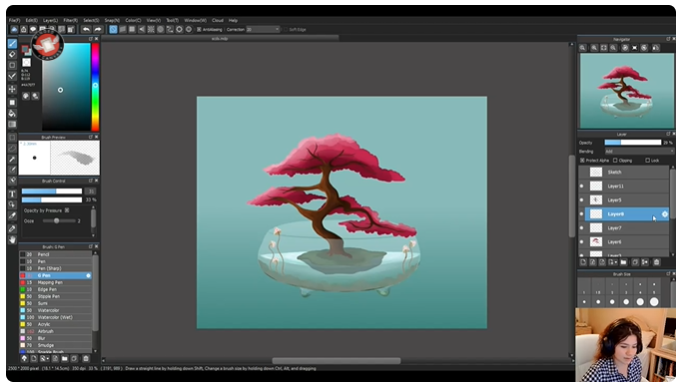Delete brush with trash icon in Brush panel
683x387 pixels.
86,359
